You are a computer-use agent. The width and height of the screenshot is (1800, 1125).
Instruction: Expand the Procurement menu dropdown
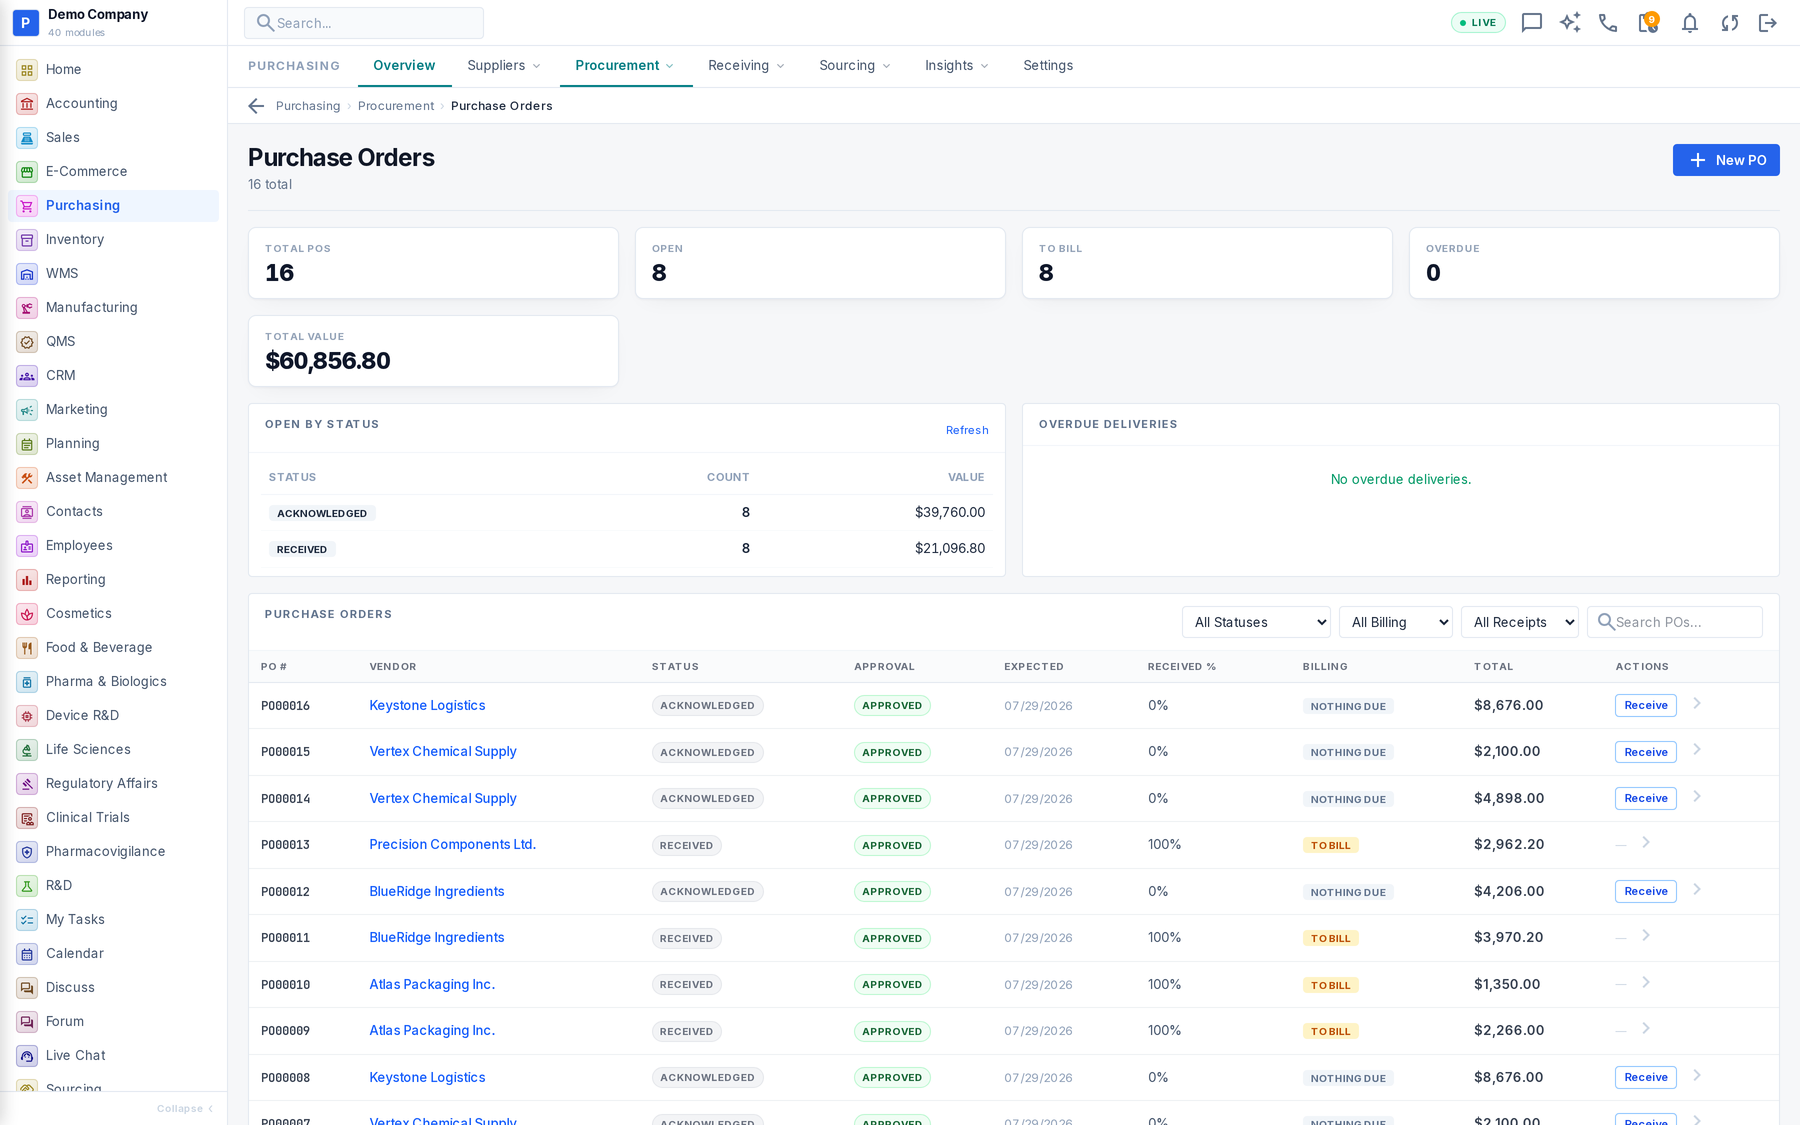[625, 66]
